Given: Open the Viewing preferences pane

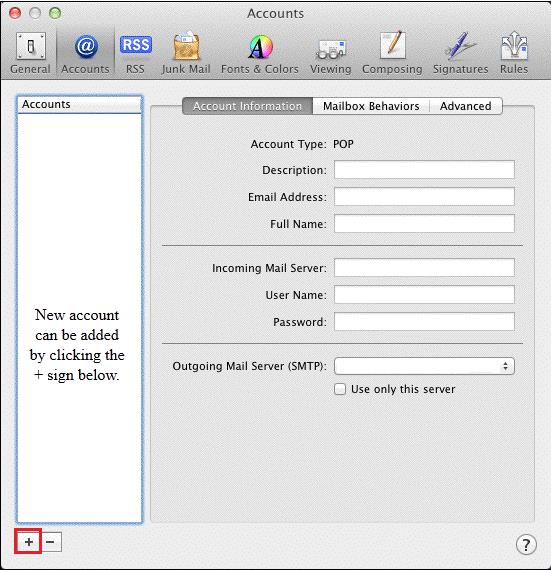Looking at the screenshot, I should click(x=331, y=53).
